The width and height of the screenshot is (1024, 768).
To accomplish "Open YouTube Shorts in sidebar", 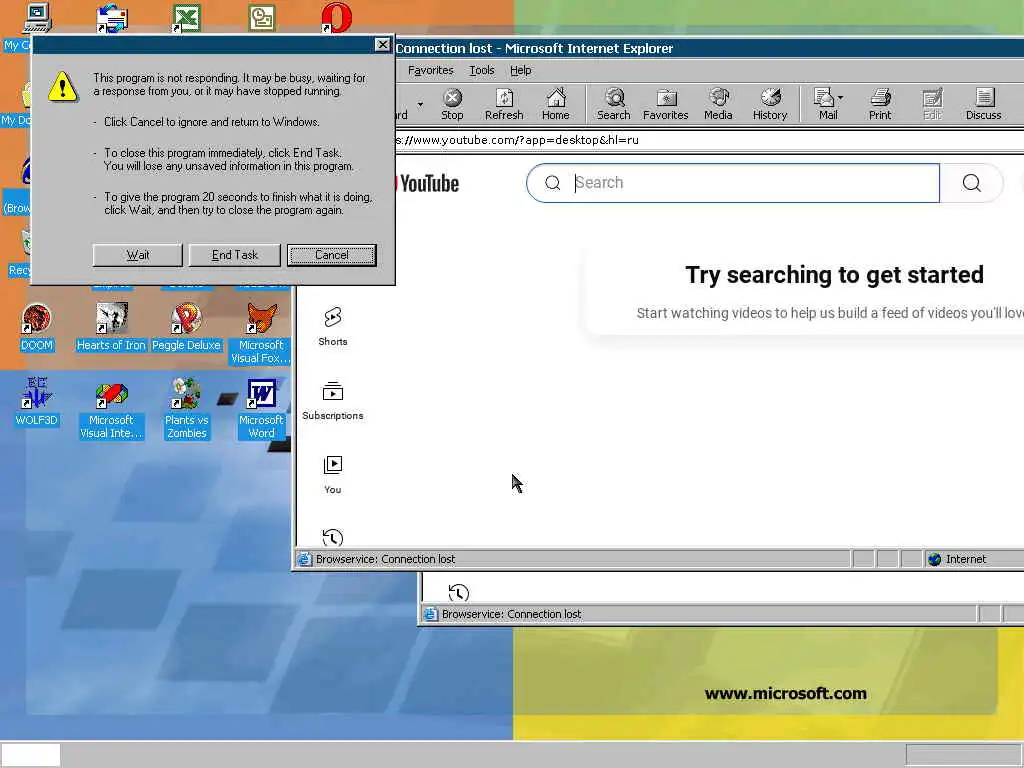I will pos(332,327).
